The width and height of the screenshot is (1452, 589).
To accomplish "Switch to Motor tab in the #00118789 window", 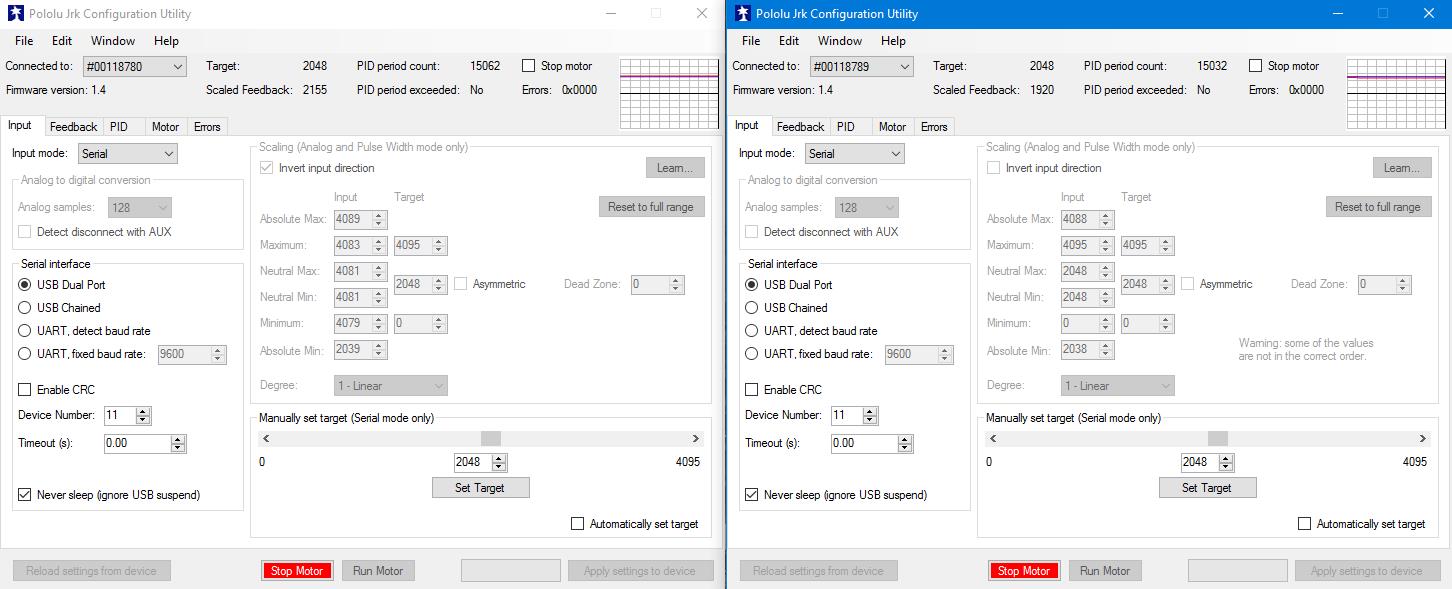I will [x=892, y=127].
